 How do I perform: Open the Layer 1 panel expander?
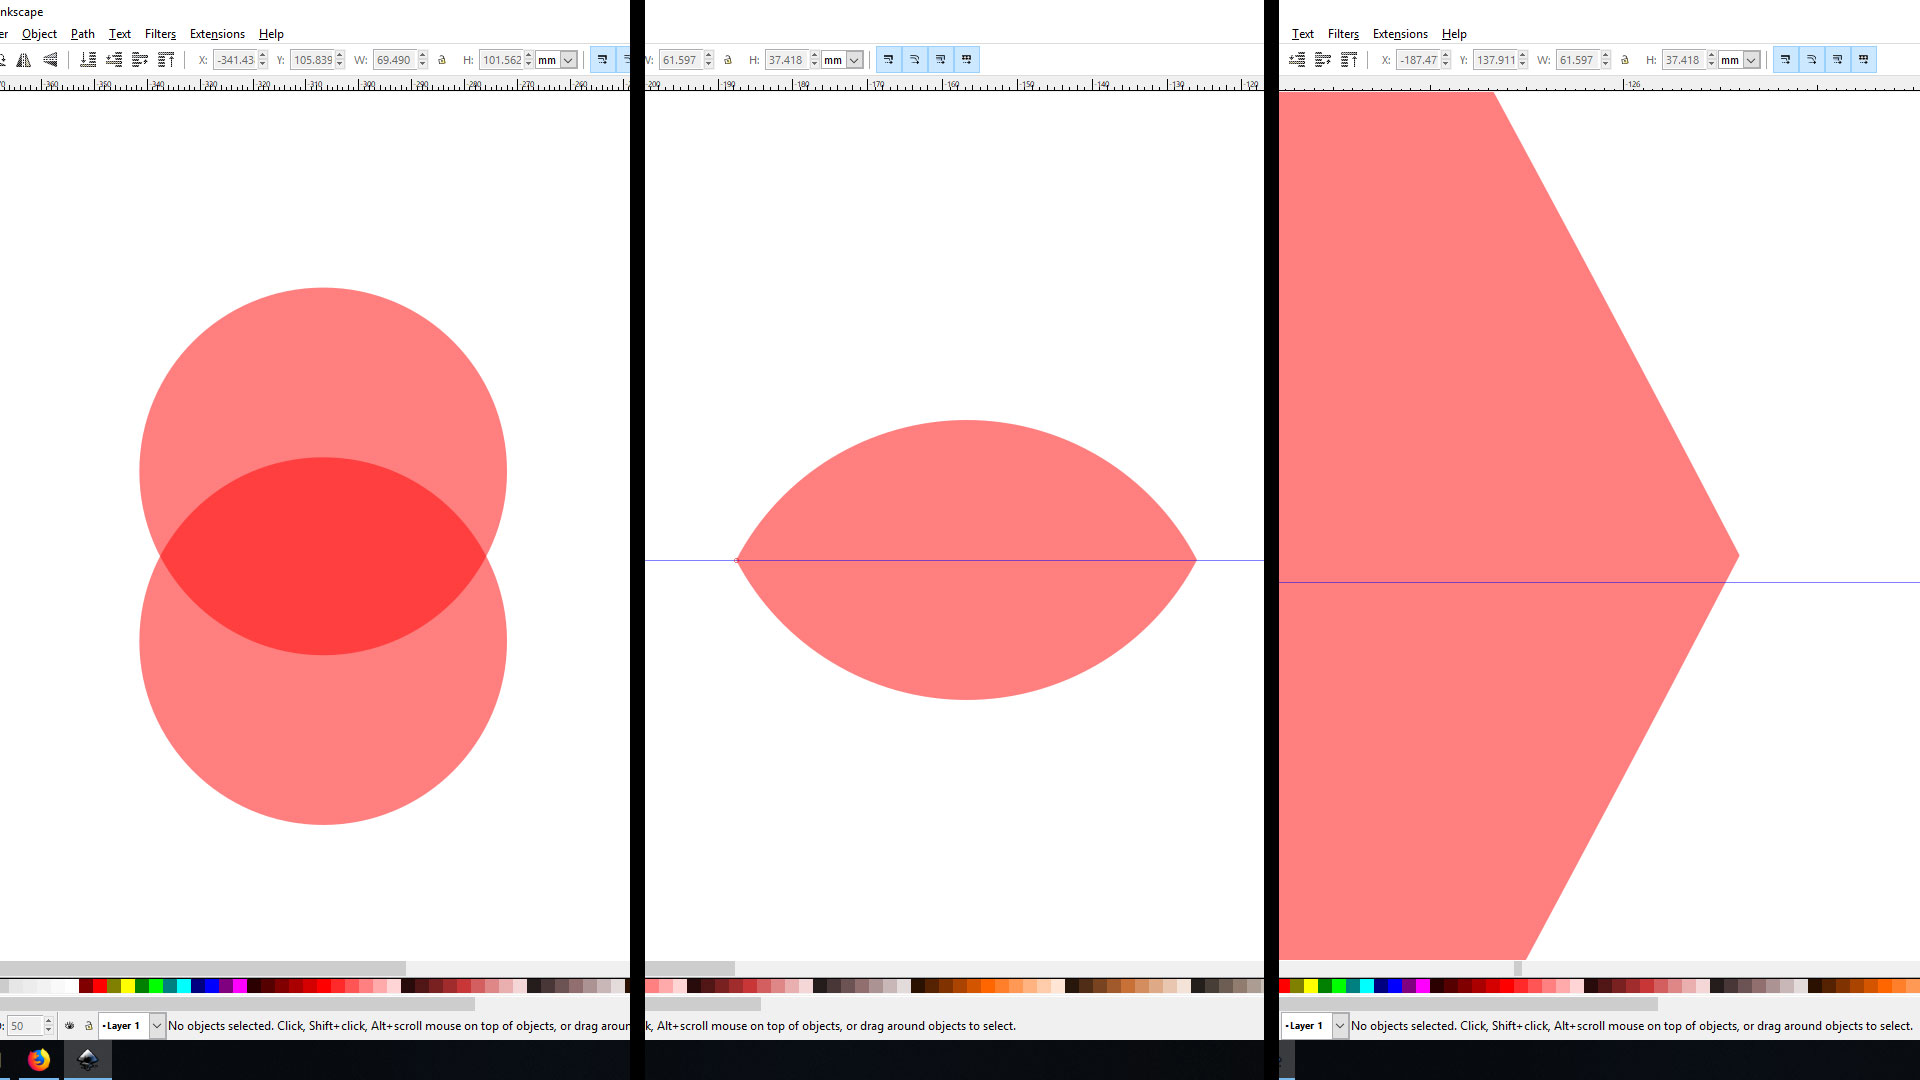pyautogui.click(x=157, y=1026)
